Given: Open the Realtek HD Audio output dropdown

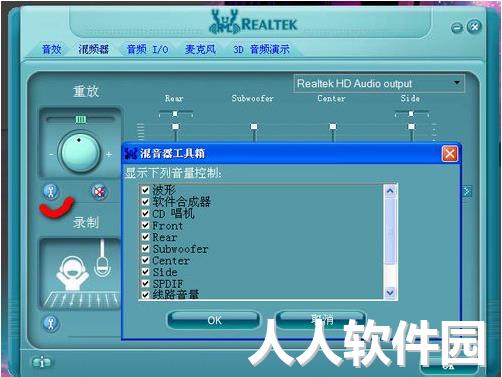Looking at the screenshot, I should 379,83.
